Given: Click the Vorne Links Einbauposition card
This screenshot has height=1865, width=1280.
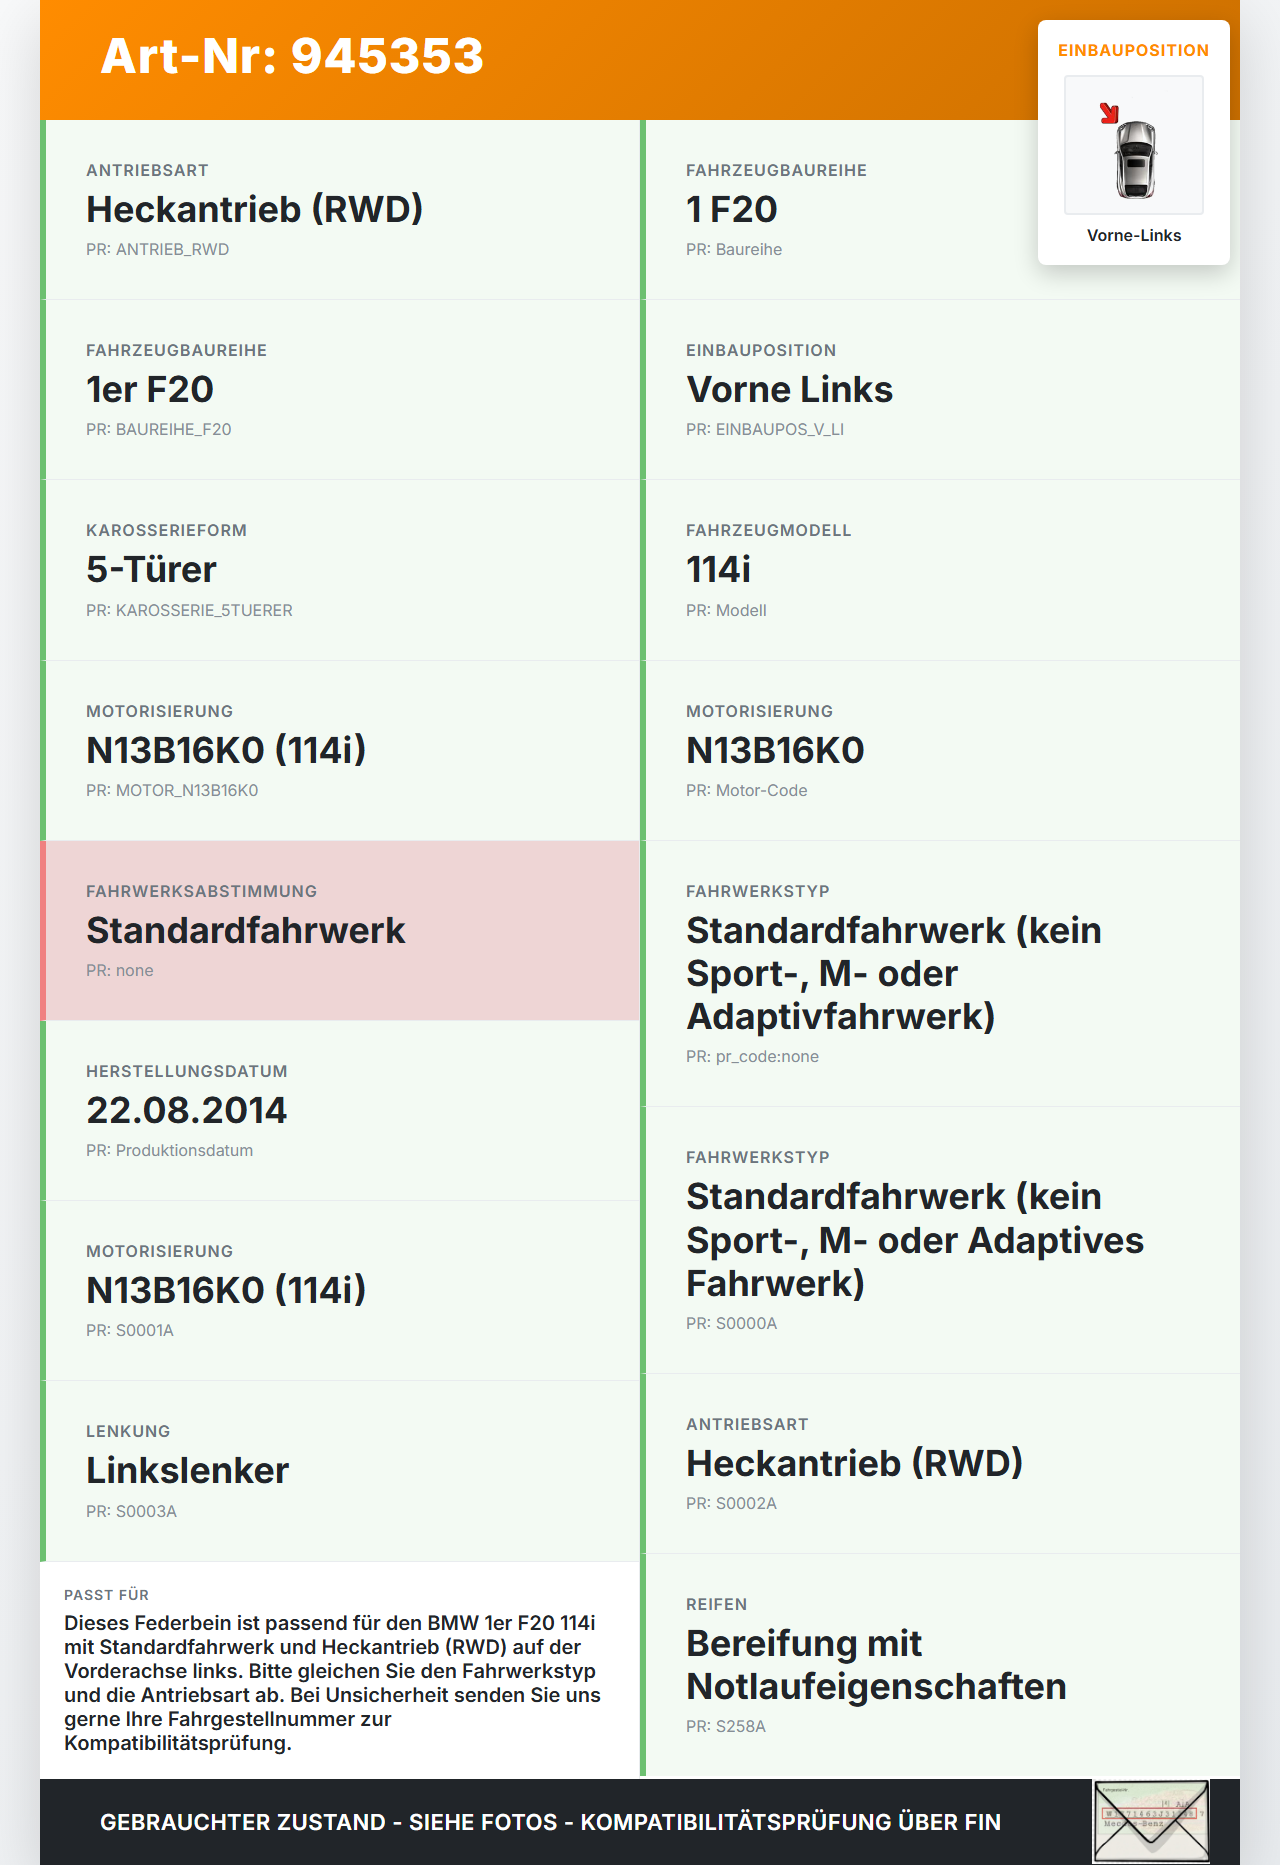Looking at the screenshot, I should pos(940,390).
